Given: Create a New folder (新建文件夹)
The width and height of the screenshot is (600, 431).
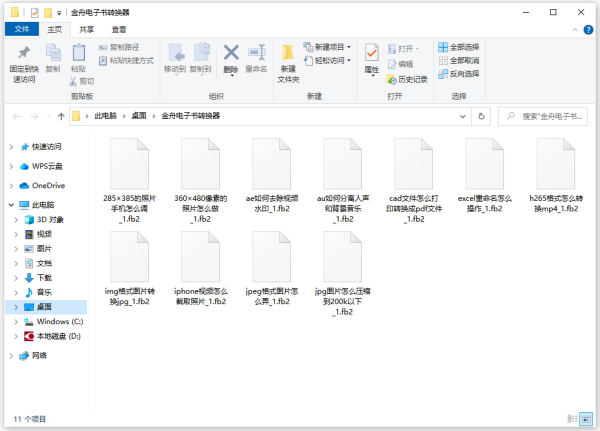Looking at the screenshot, I should [x=288, y=64].
